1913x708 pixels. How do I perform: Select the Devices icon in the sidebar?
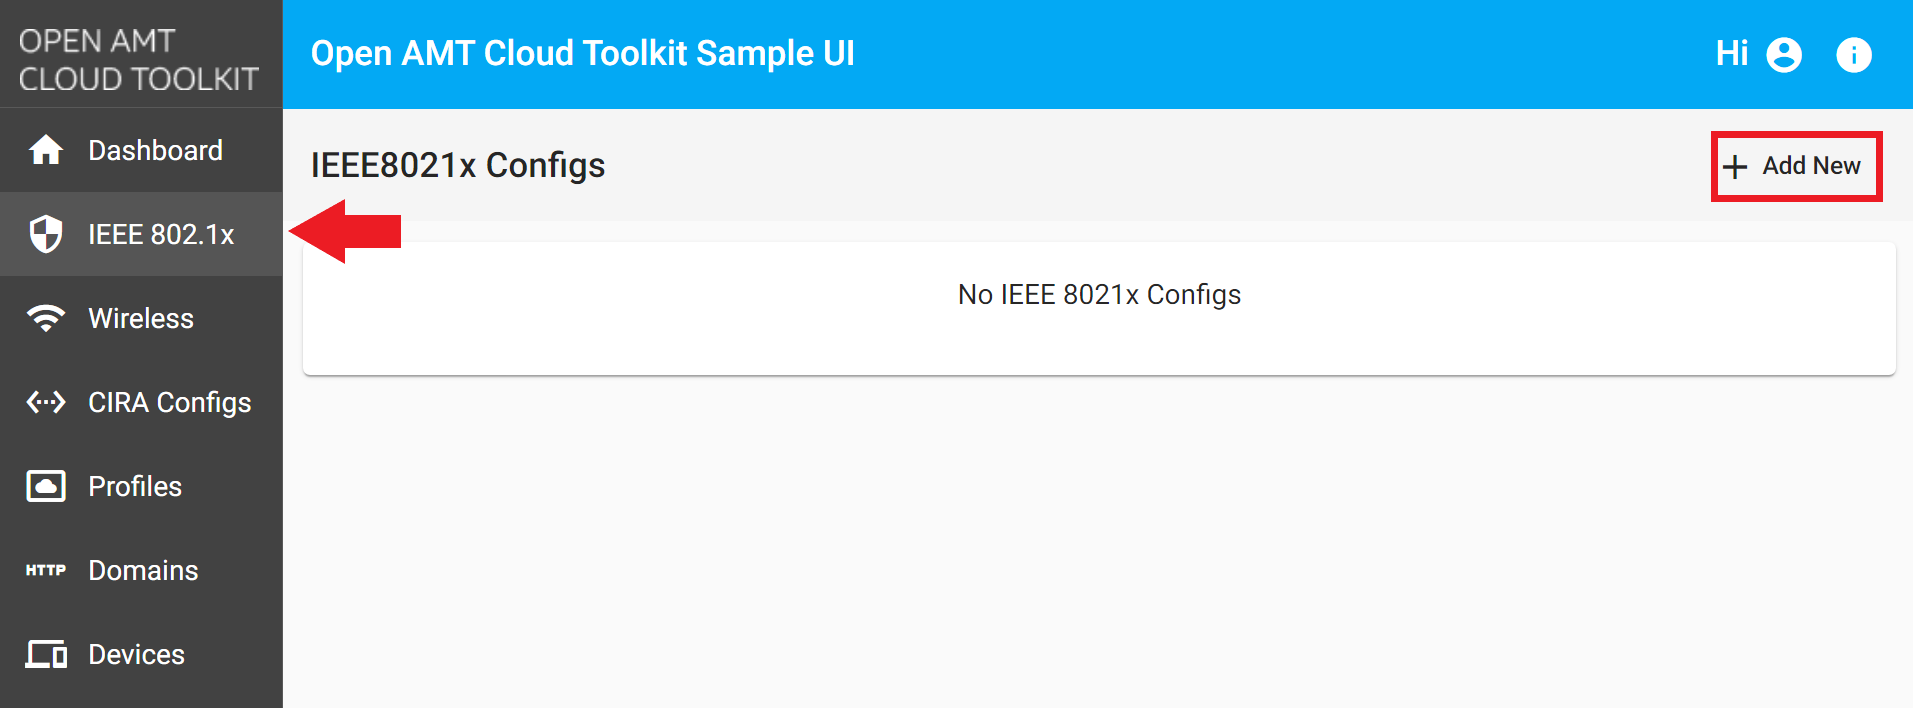tap(45, 654)
